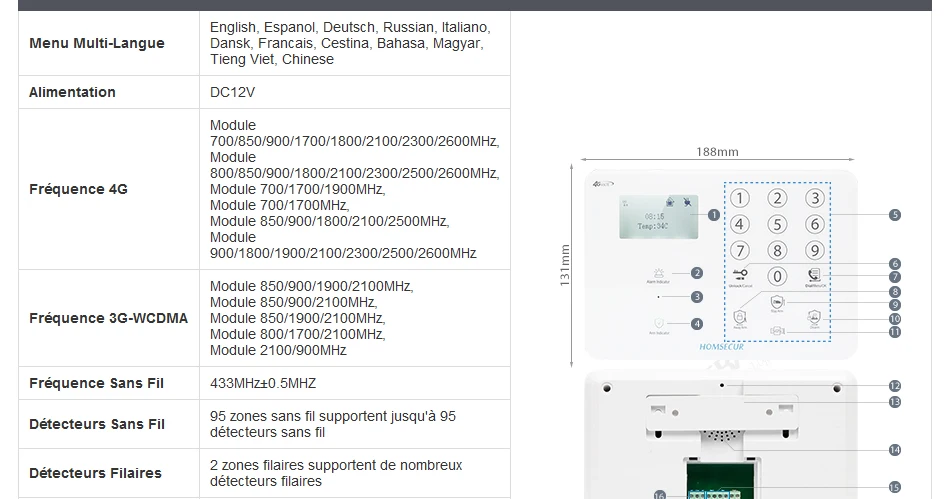Click the Unlock/Cancel key icon on panel
The width and height of the screenshot is (950, 499).
point(740,276)
